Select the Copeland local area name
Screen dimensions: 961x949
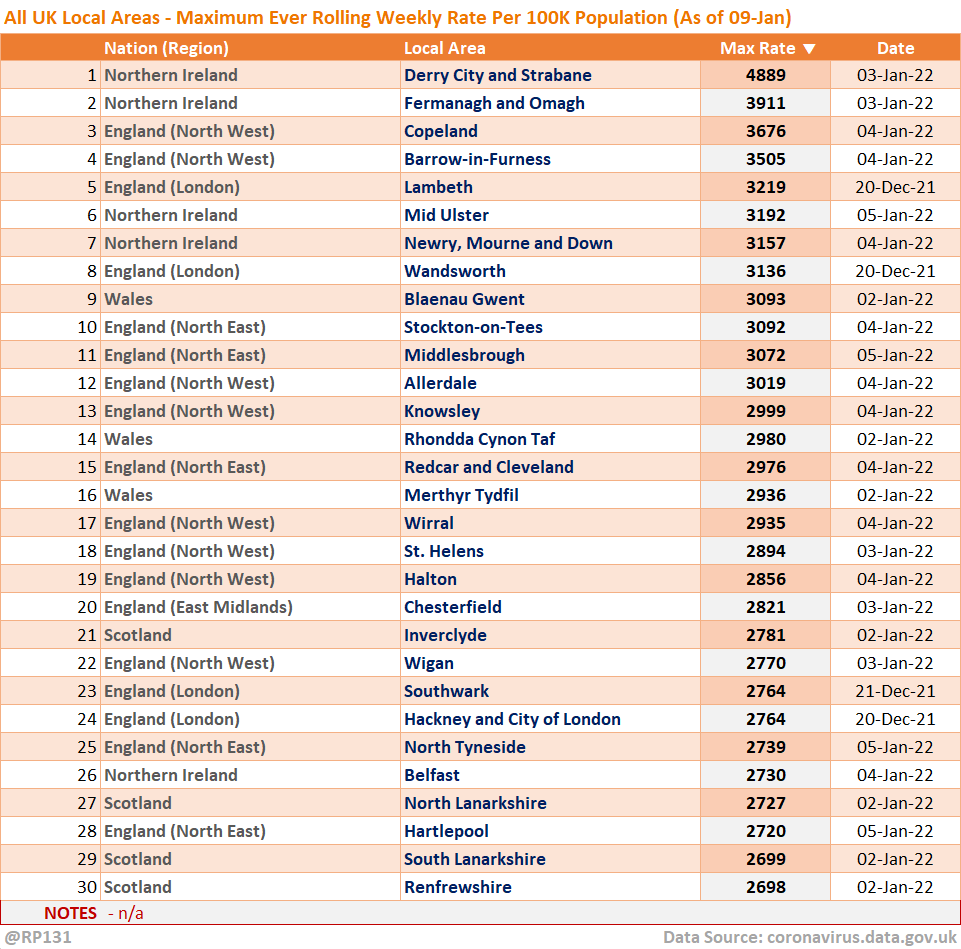pyautogui.click(x=441, y=131)
